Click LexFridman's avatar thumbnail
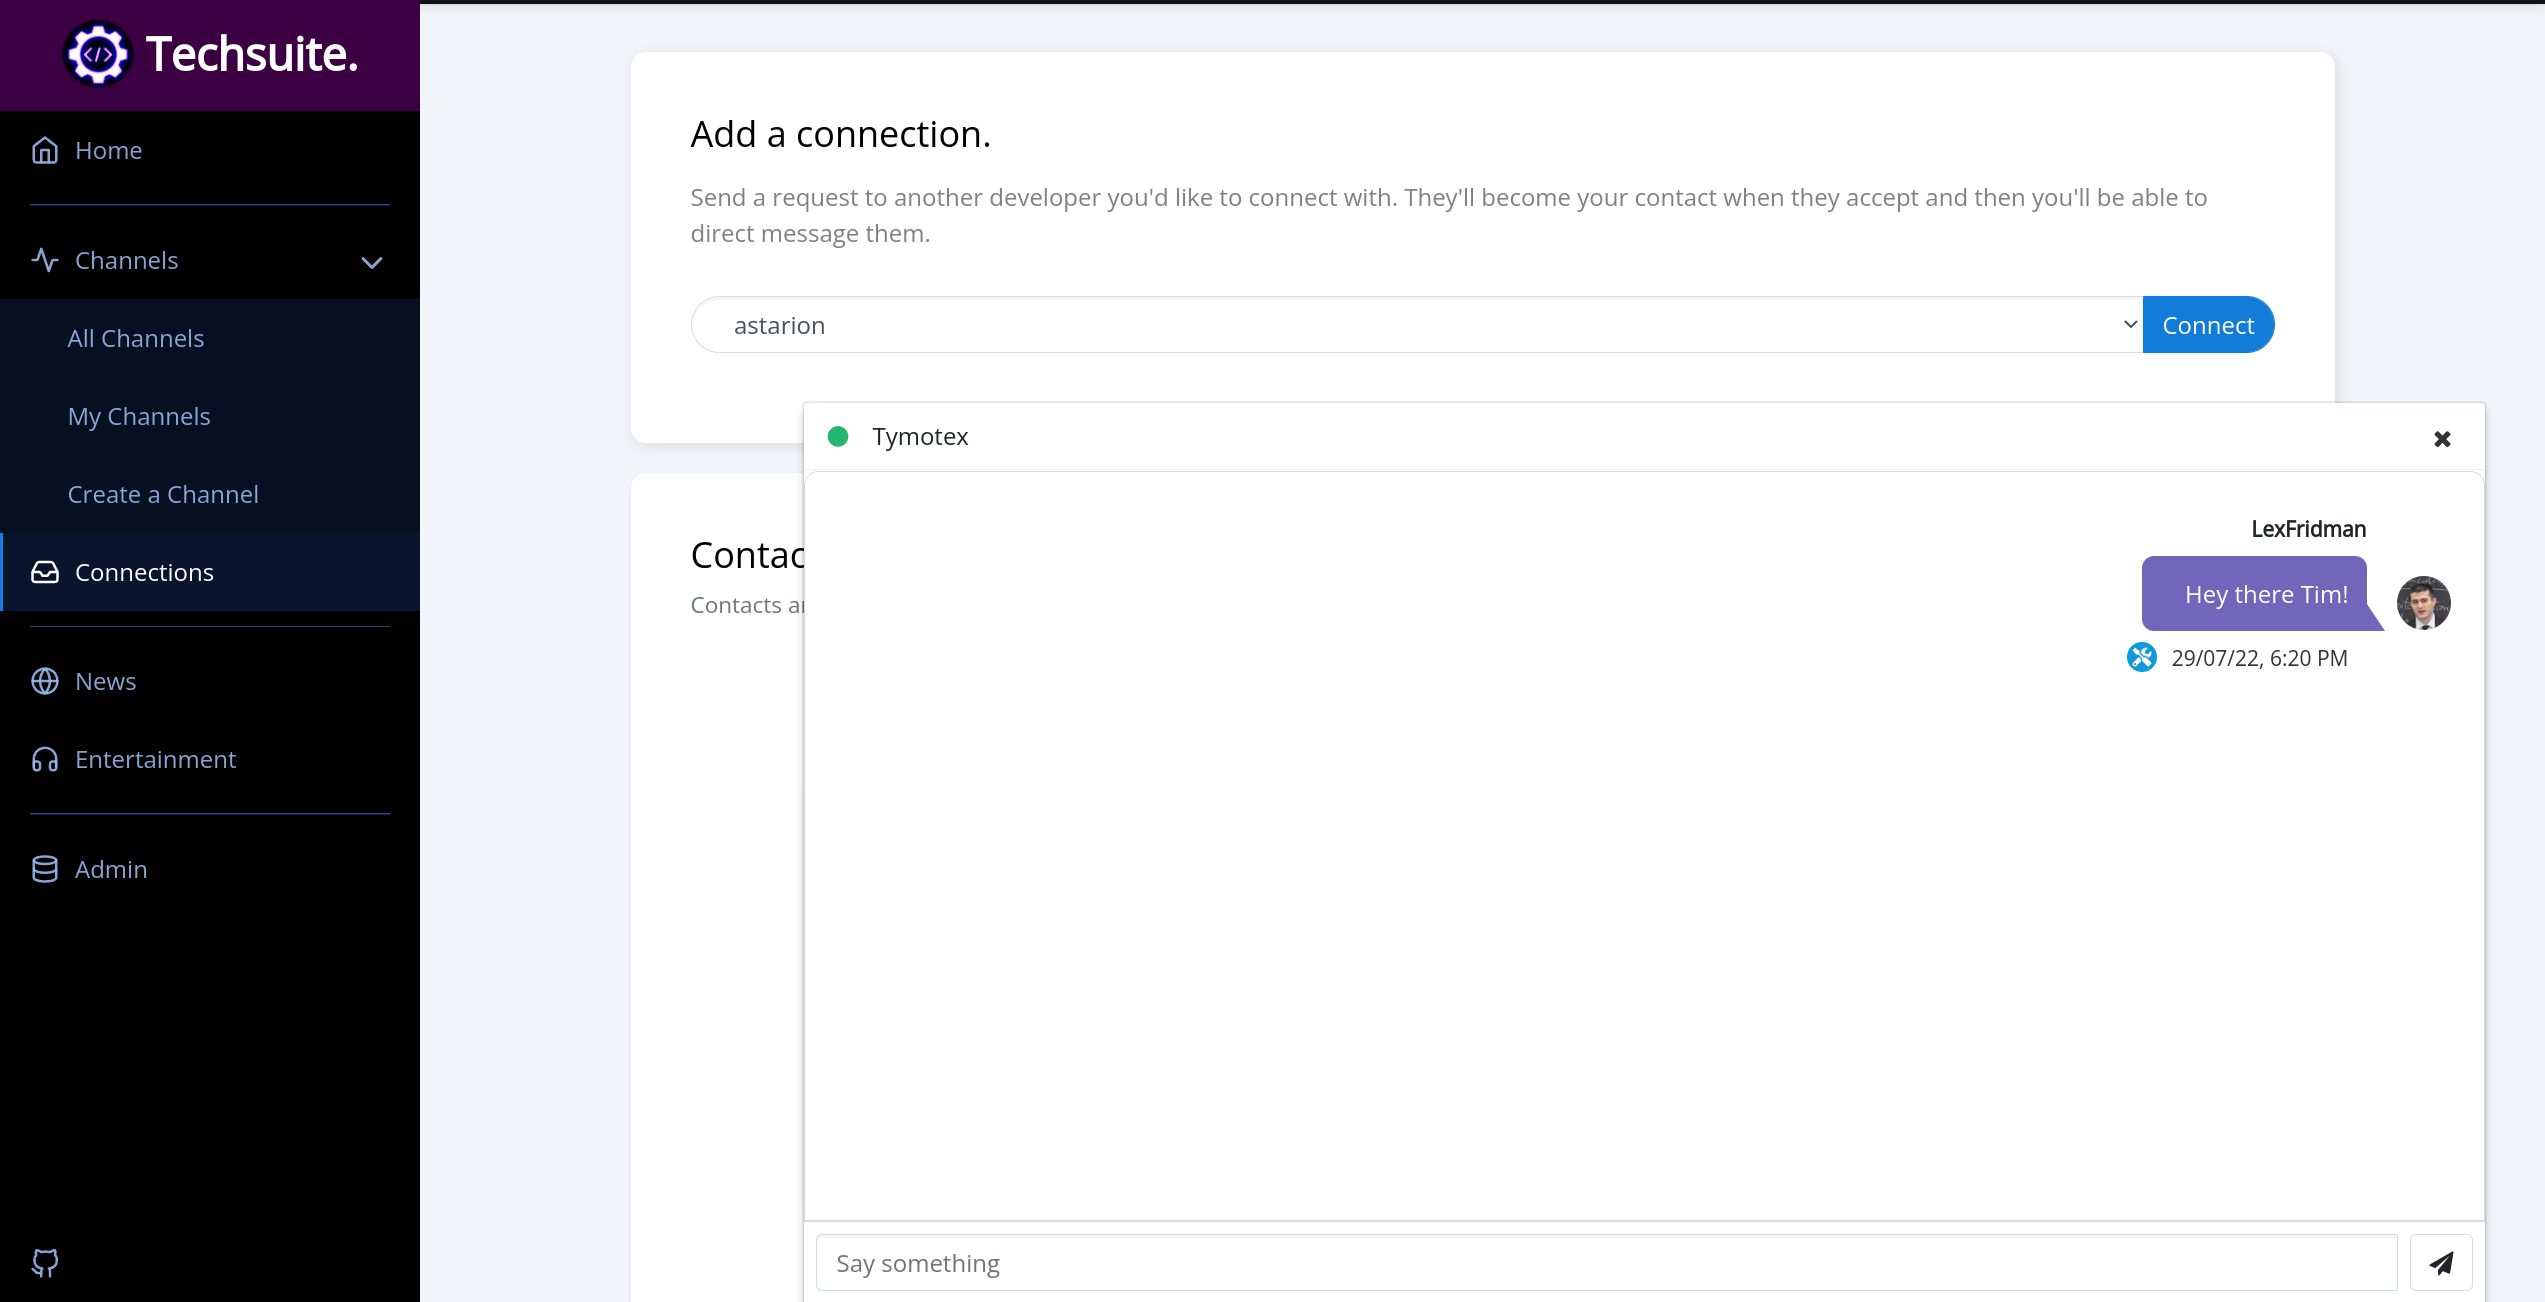Screen dimensions: 2545x1302 click(2423, 602)
